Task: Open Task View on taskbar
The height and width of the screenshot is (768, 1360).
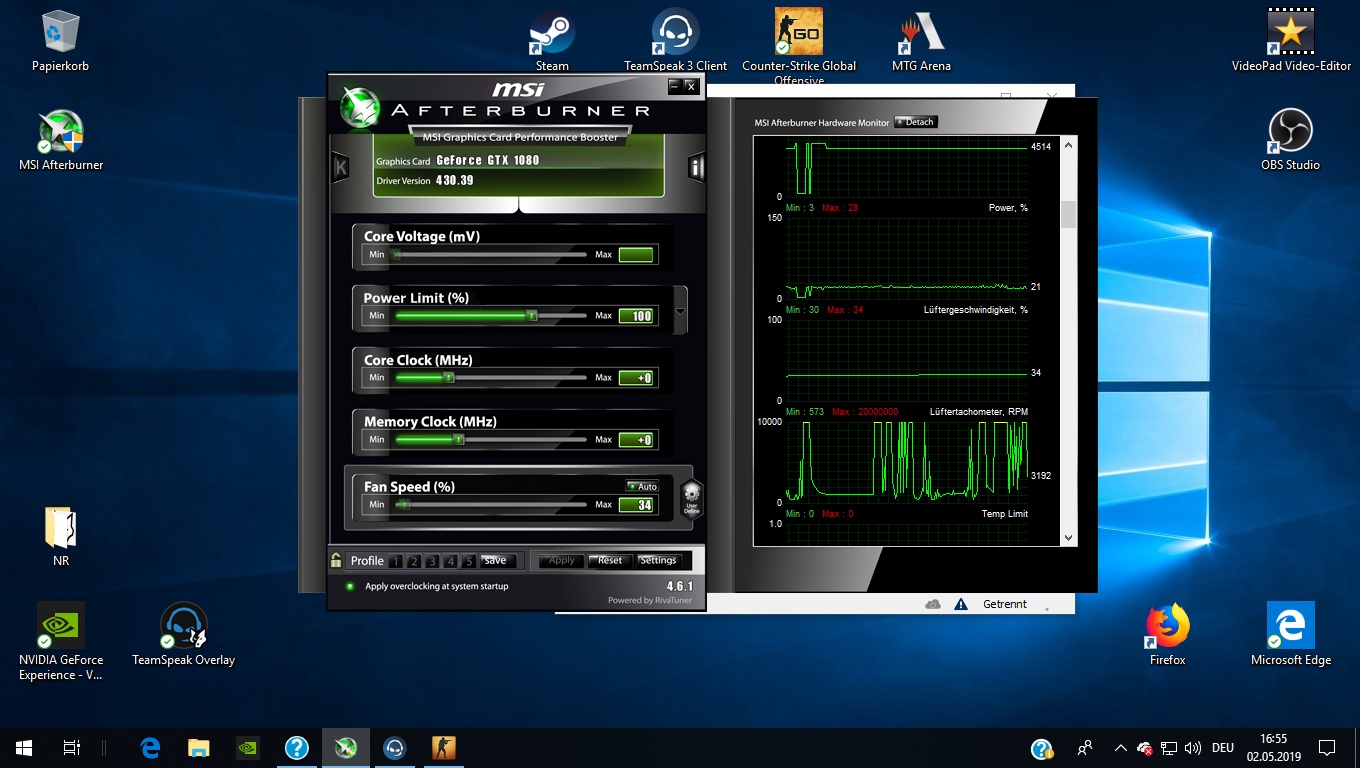Action: 72,747
